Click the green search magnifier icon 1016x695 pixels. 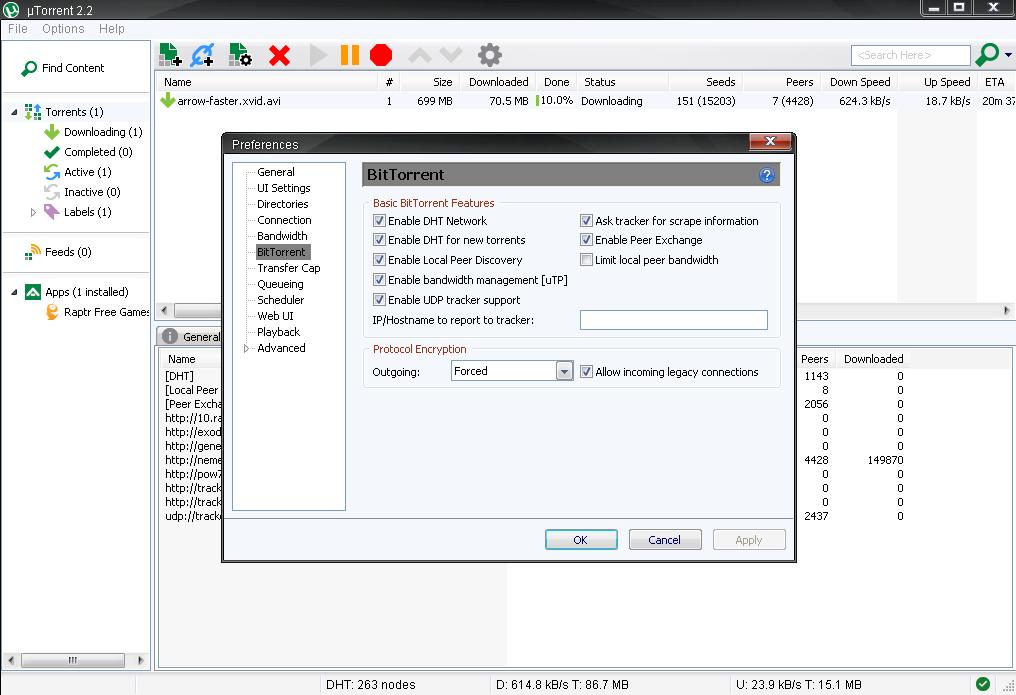[x=987, y=55]
